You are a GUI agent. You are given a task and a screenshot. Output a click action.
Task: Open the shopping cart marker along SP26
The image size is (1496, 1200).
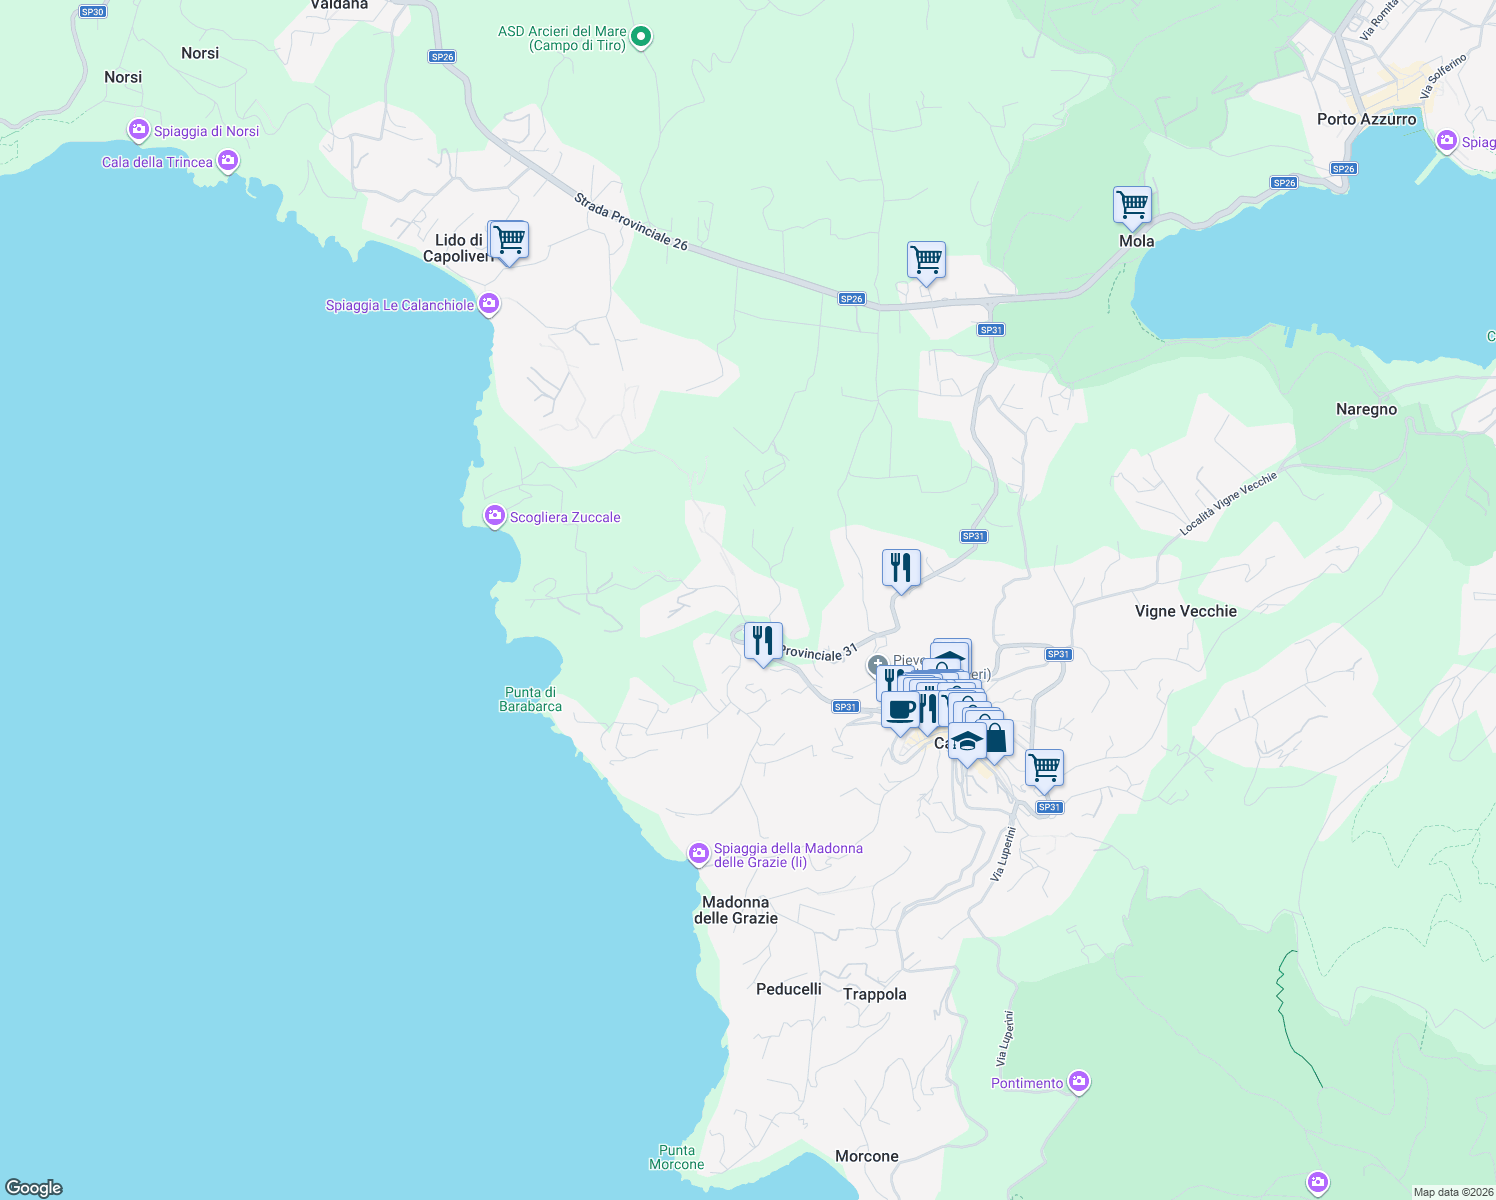pyautogui.click(x=925, y=261)
